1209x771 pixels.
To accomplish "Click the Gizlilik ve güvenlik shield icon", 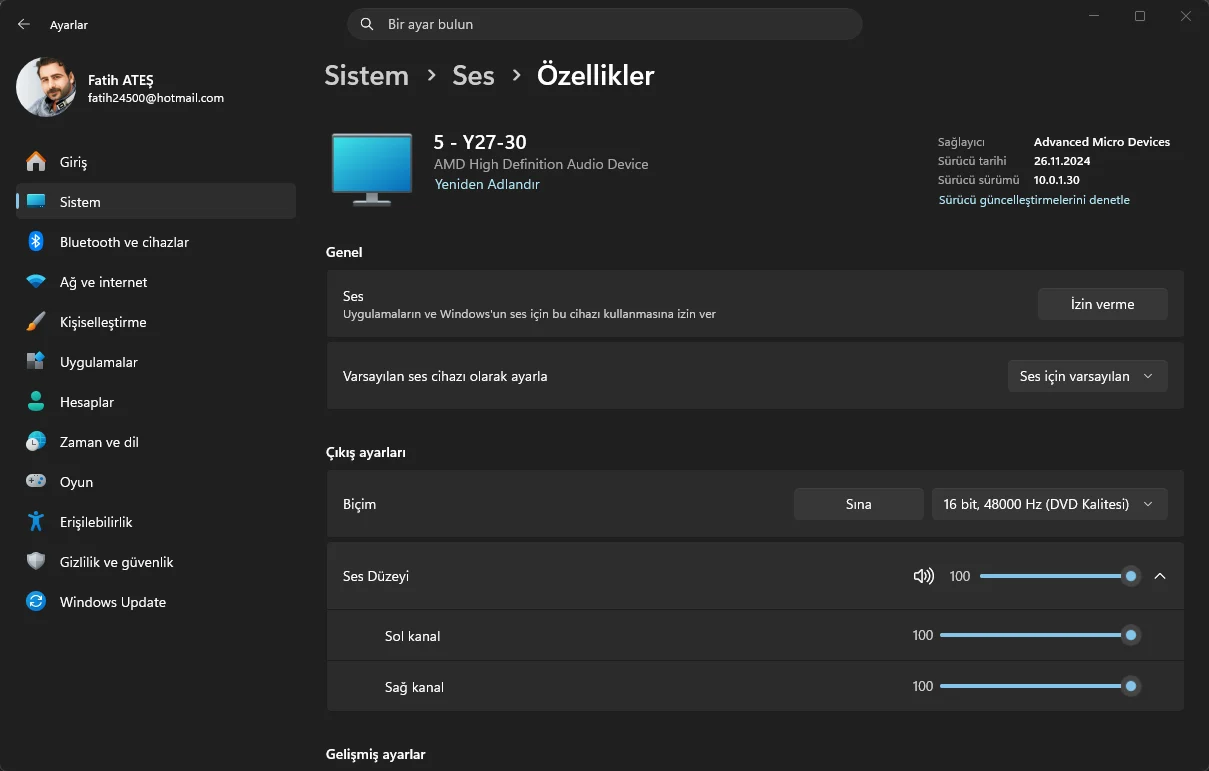I will click(x=36, y=562).
